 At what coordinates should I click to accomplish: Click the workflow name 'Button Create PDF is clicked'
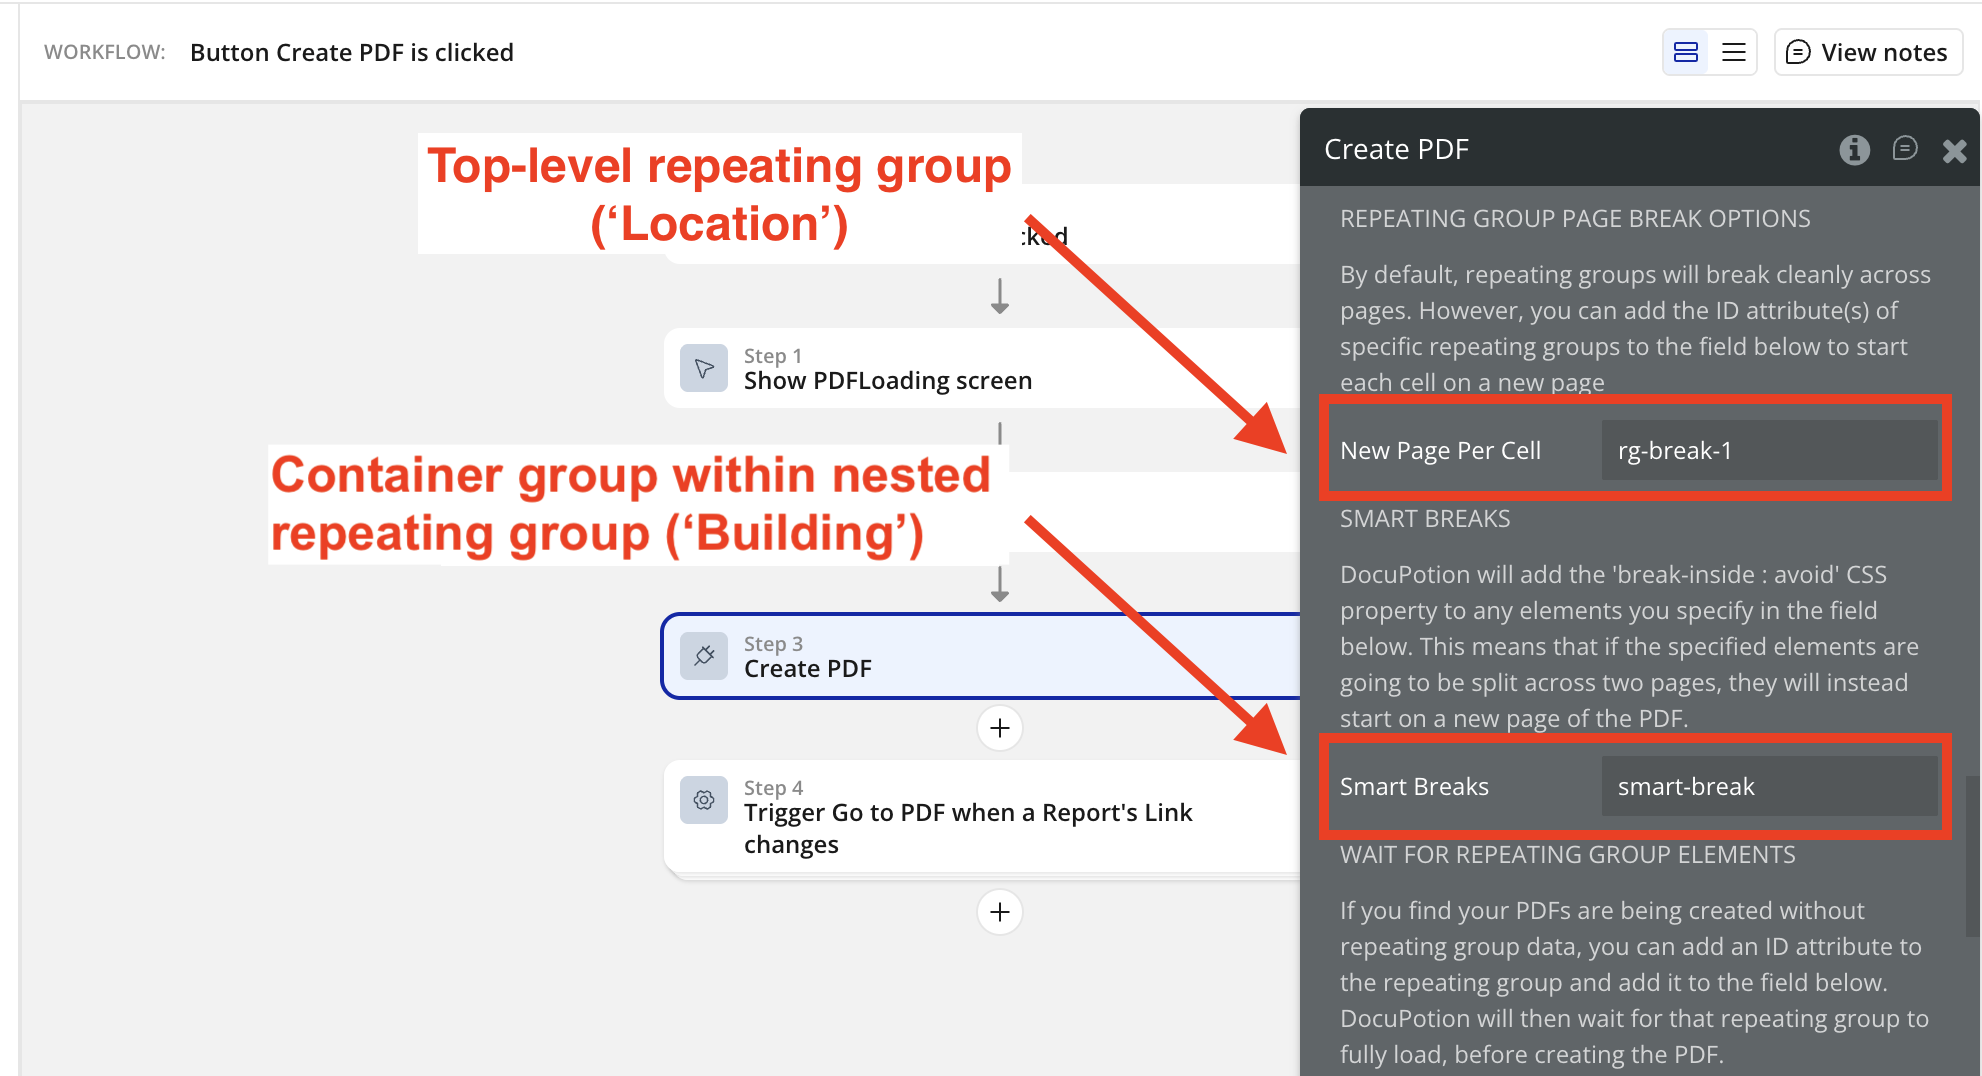352,52
